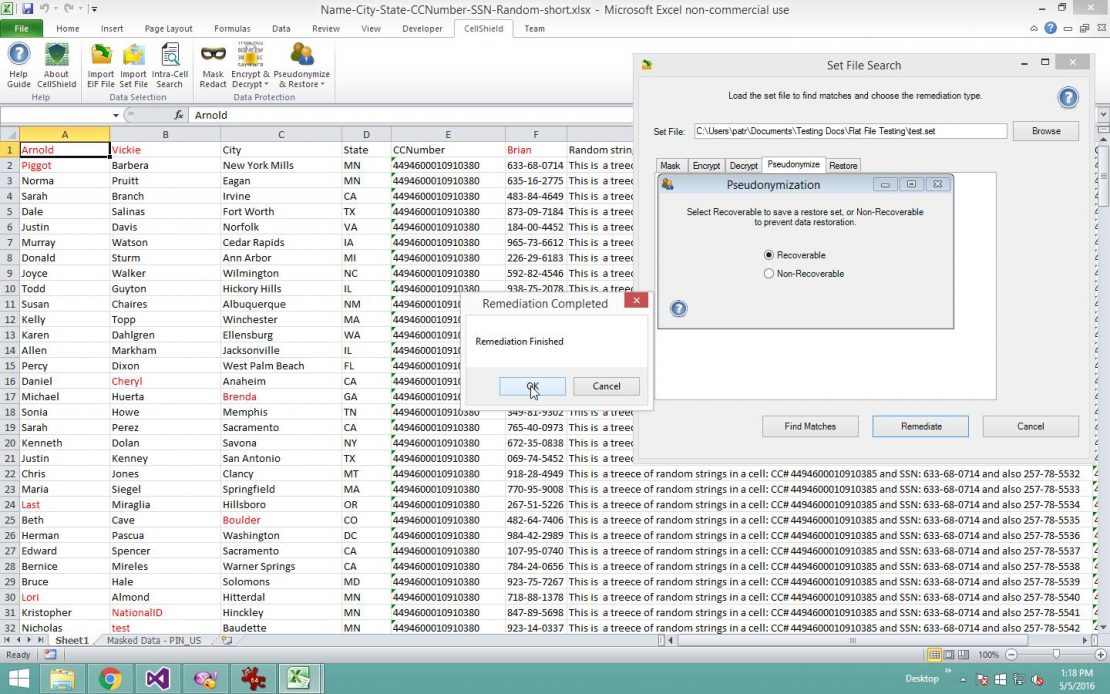Select the Decrypt tab in Set File Search
Screen dimensions: 1110x694
[743, 166]
